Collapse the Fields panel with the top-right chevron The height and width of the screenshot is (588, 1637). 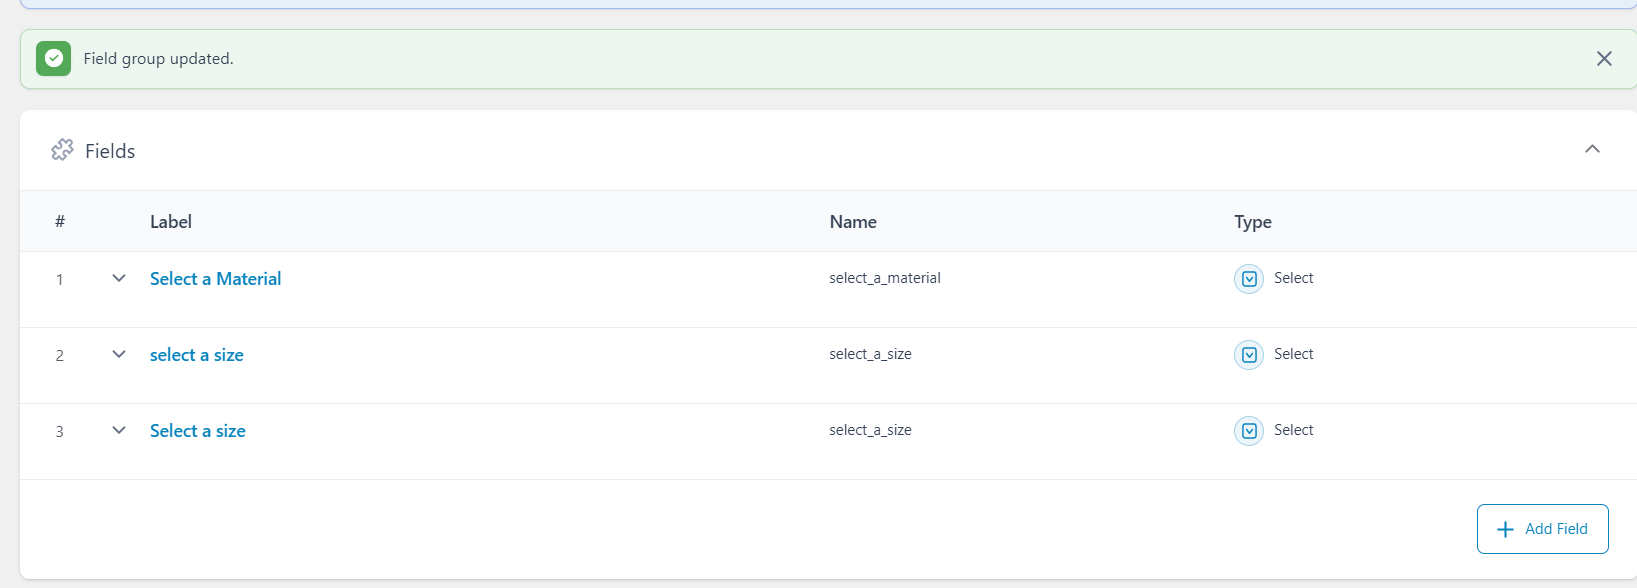1592,149
